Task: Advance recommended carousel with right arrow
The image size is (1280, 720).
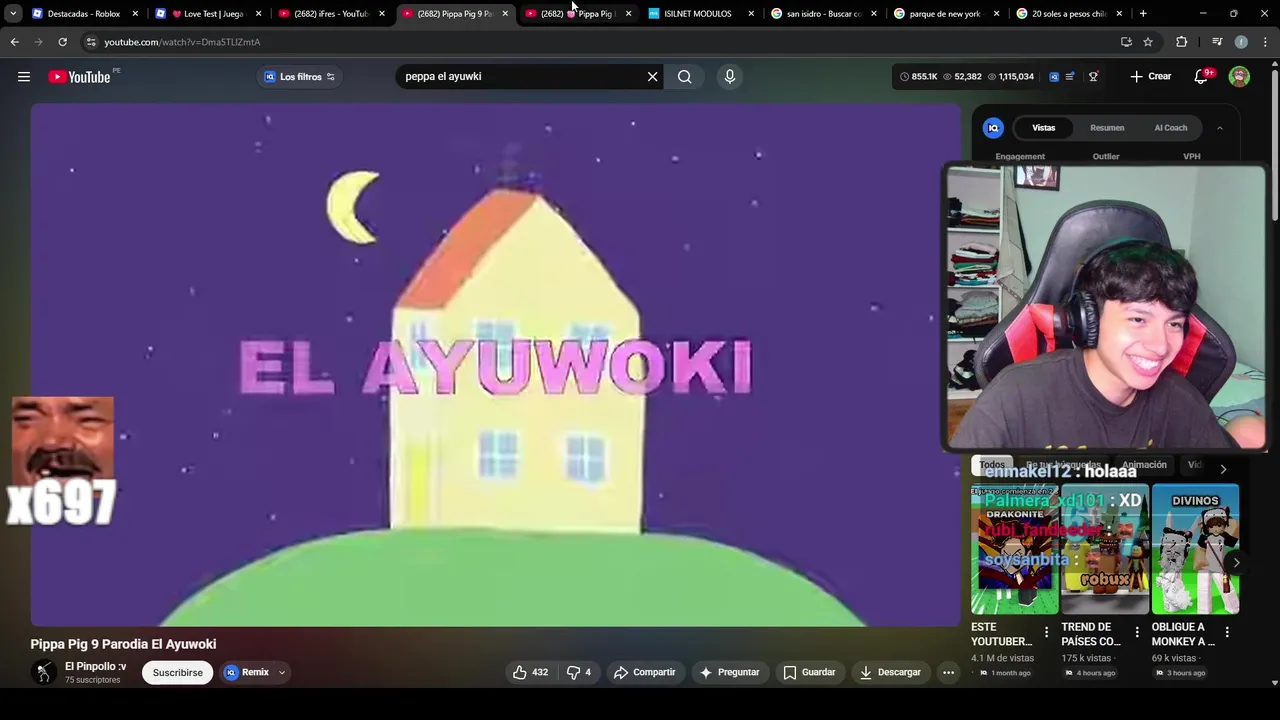Action: (x=1236, y=563)
